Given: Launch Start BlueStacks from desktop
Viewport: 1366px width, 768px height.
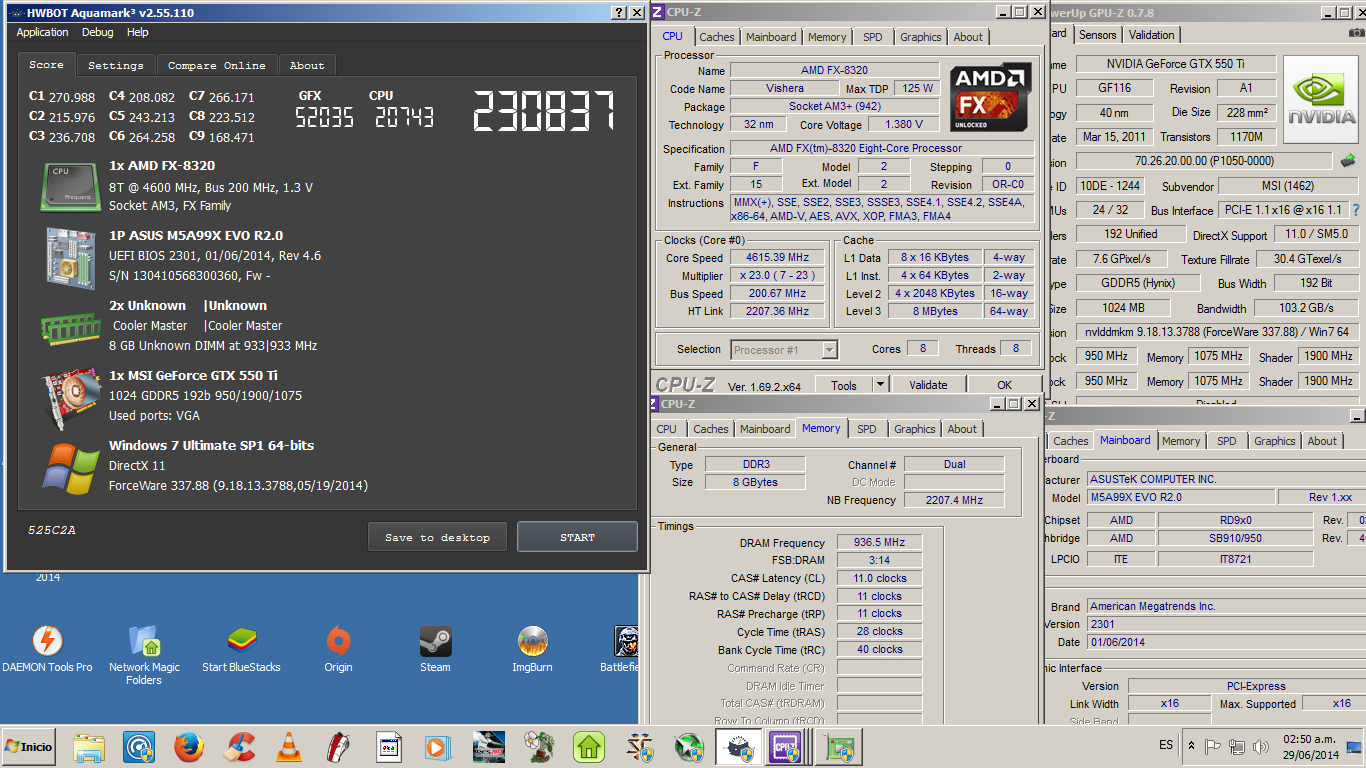Looking at the screenshot, I should pyautogui.click(x=241, y=649).
